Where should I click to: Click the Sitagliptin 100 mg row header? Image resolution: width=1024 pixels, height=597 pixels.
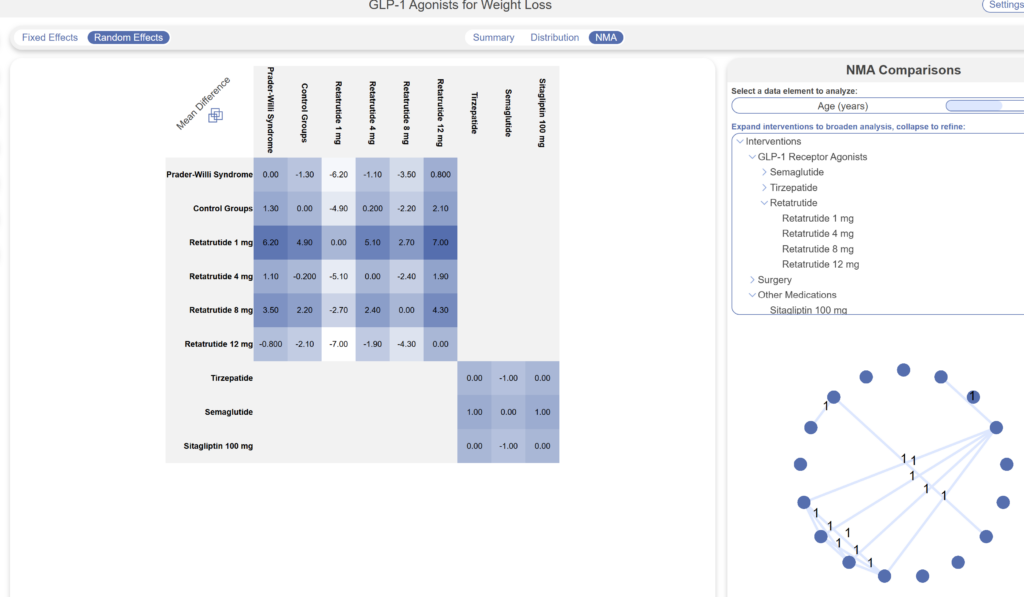[x=218, y=446]
